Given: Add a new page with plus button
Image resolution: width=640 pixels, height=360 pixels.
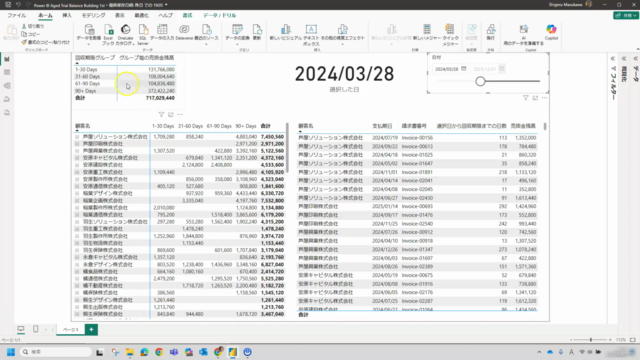Looking at the screenshot, I should pos(91,329).
